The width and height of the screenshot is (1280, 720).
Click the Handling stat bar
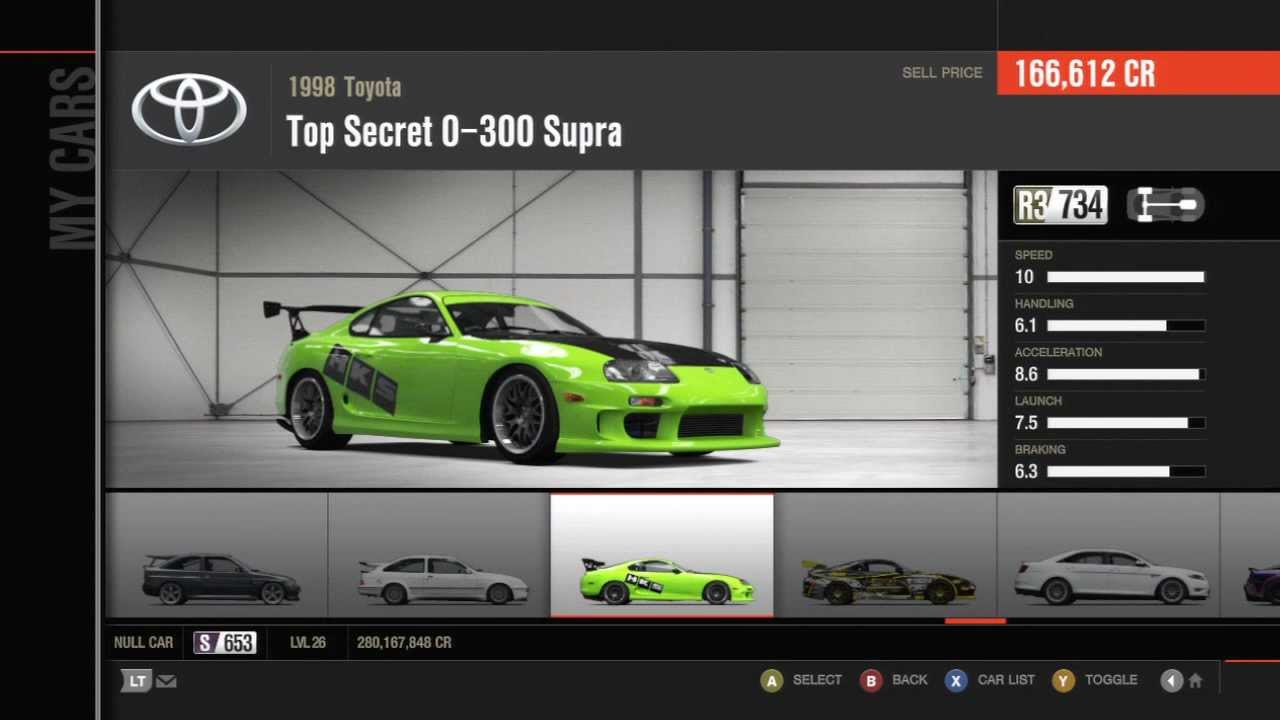coord(1126,326)
